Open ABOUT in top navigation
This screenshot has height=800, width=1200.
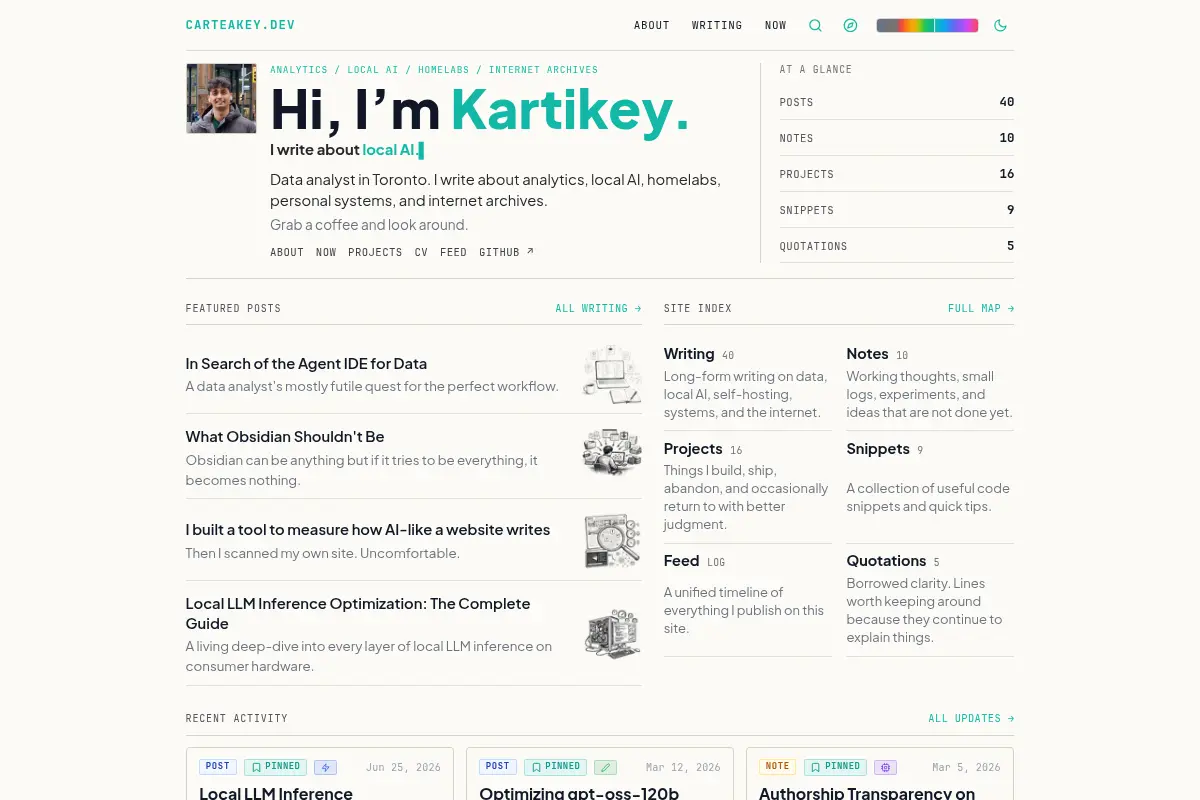[652, 26]
